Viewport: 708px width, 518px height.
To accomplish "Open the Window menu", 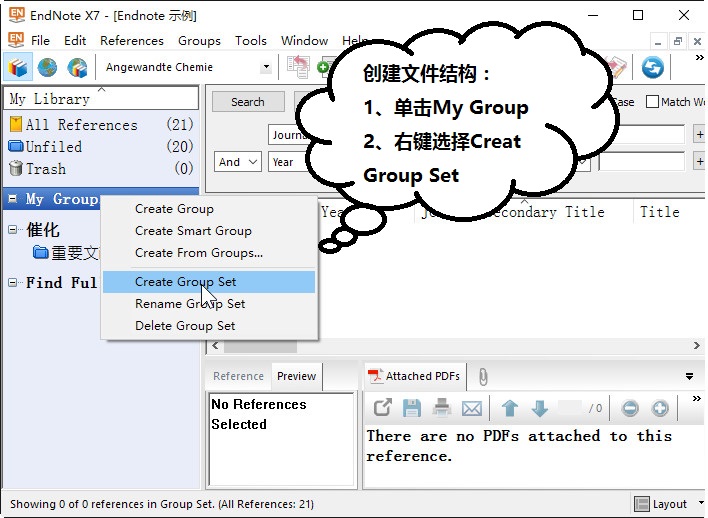I will click(x=304, y=41).
